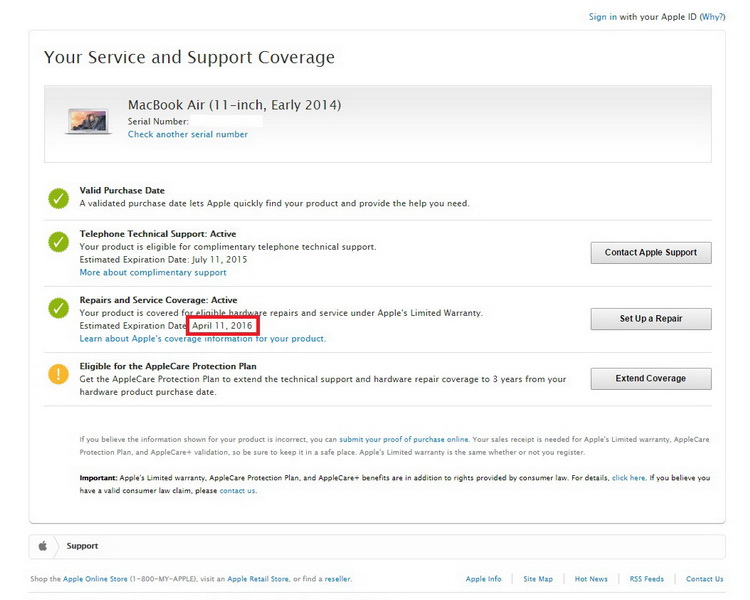This screenshot has height=600, width=750.
Task: Click the Apple logo in footer breadcrumb
Action: point(43,546)
